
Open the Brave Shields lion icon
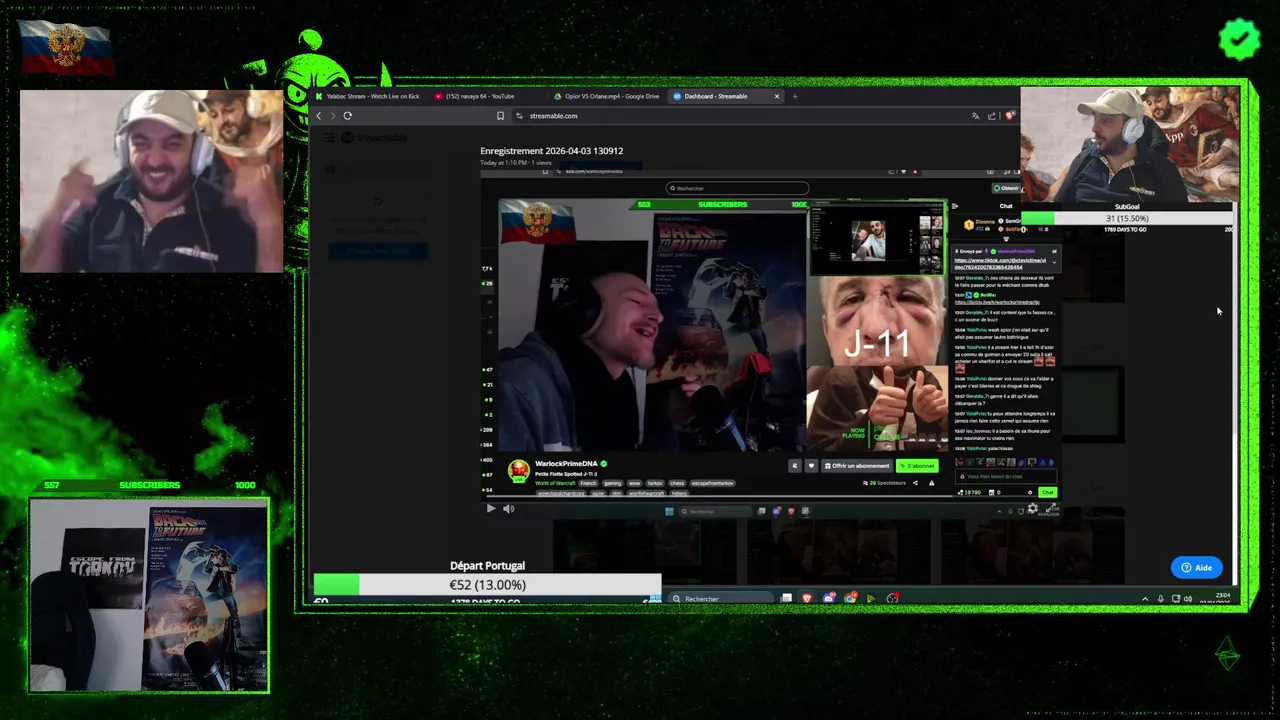pos(1010,116)
